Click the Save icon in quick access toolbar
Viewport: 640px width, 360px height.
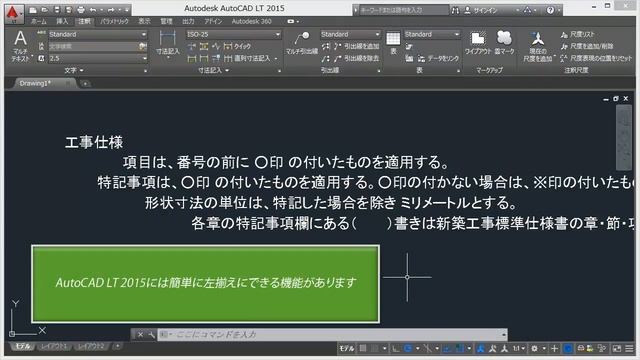[57, 9]
